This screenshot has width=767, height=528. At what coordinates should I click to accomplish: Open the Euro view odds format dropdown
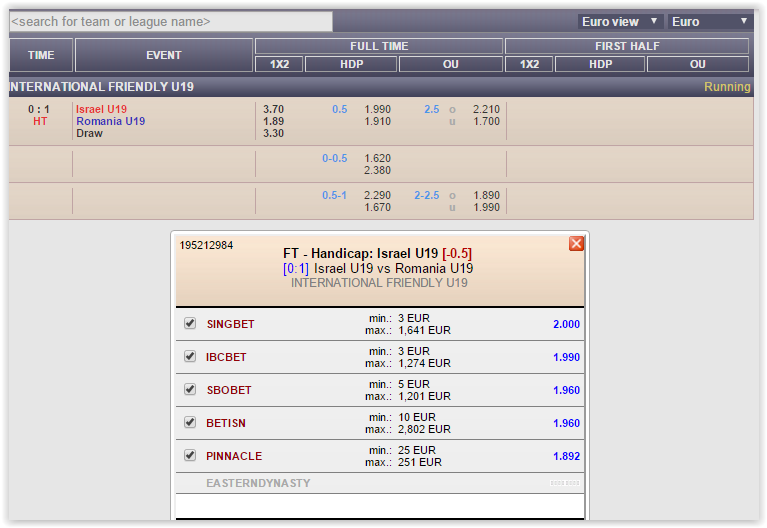tap(620, 22)
